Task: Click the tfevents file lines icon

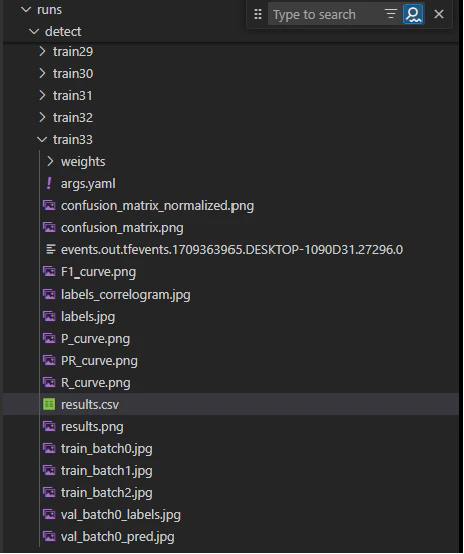Action: pyautogui.click(x=51, y=249)
